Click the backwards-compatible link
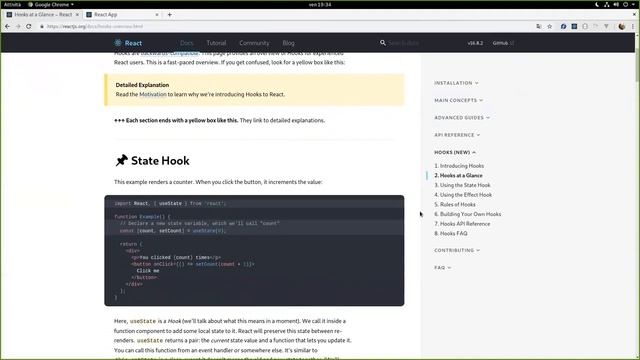 click(x=169, y=53)
